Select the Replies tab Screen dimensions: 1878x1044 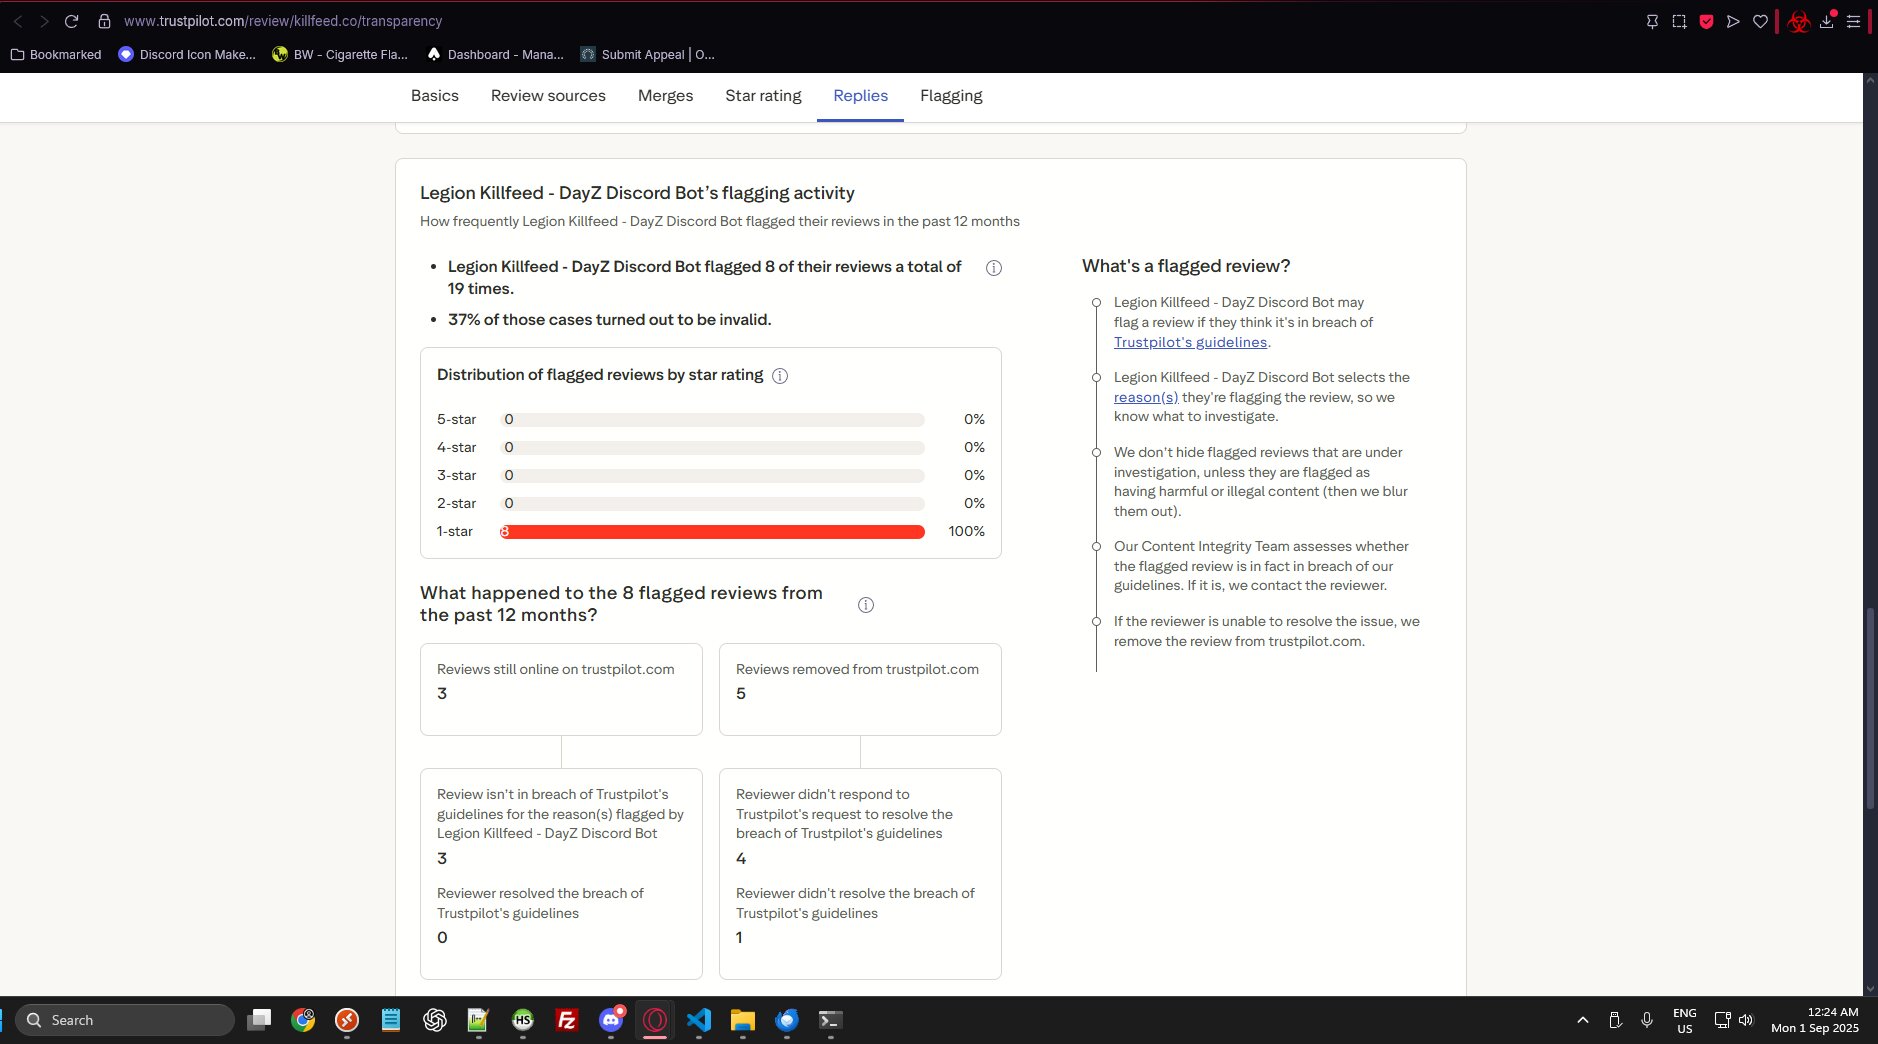[860, 96]
